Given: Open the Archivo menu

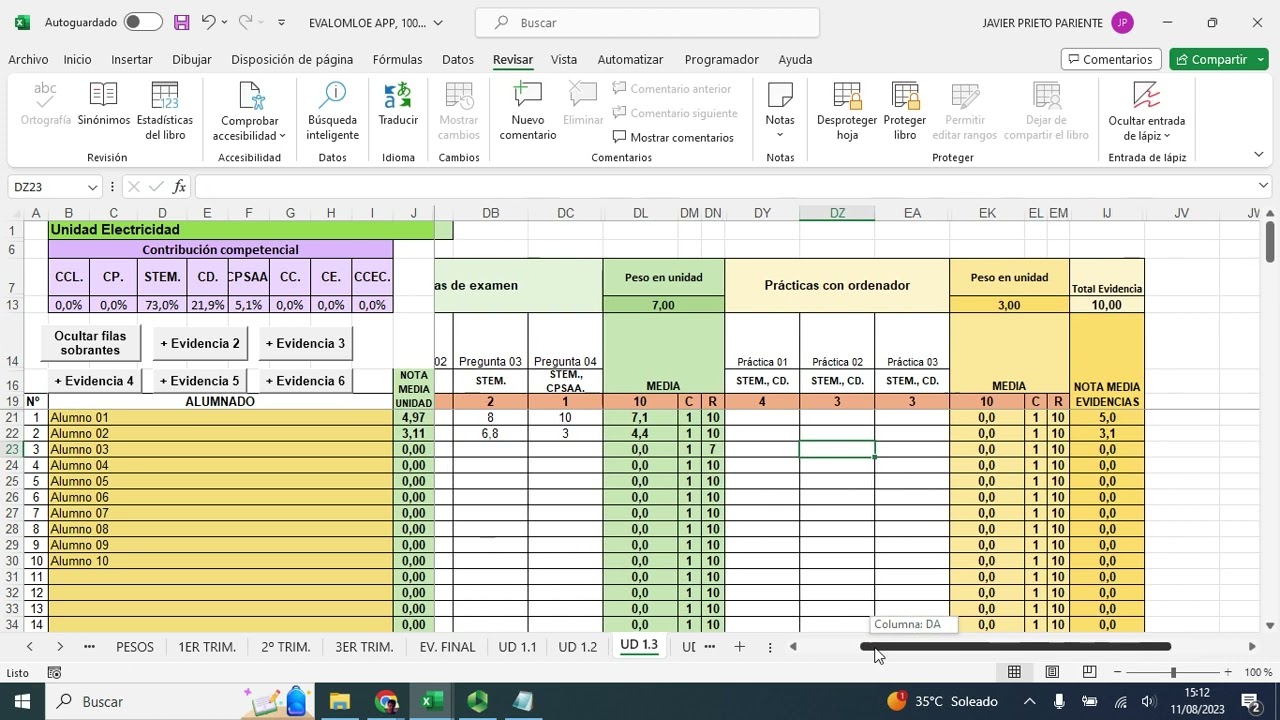Looking at the screenshot, I should point(28,59).
